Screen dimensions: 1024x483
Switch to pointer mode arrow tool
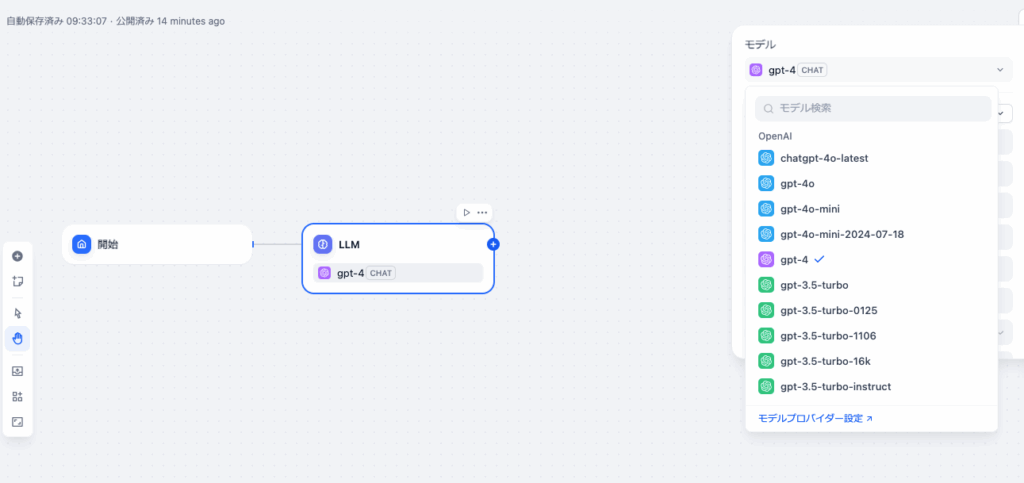pos(18,313)
